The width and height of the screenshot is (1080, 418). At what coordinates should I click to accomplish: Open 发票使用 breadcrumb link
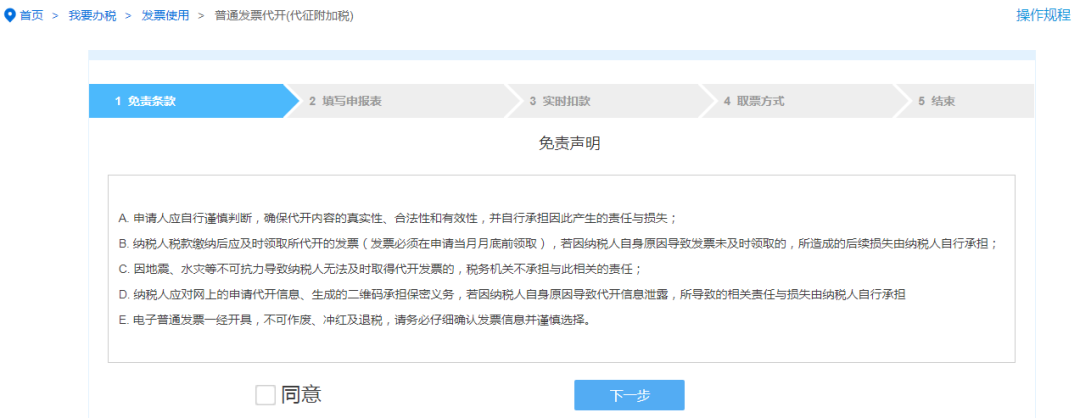click(165, 15)
